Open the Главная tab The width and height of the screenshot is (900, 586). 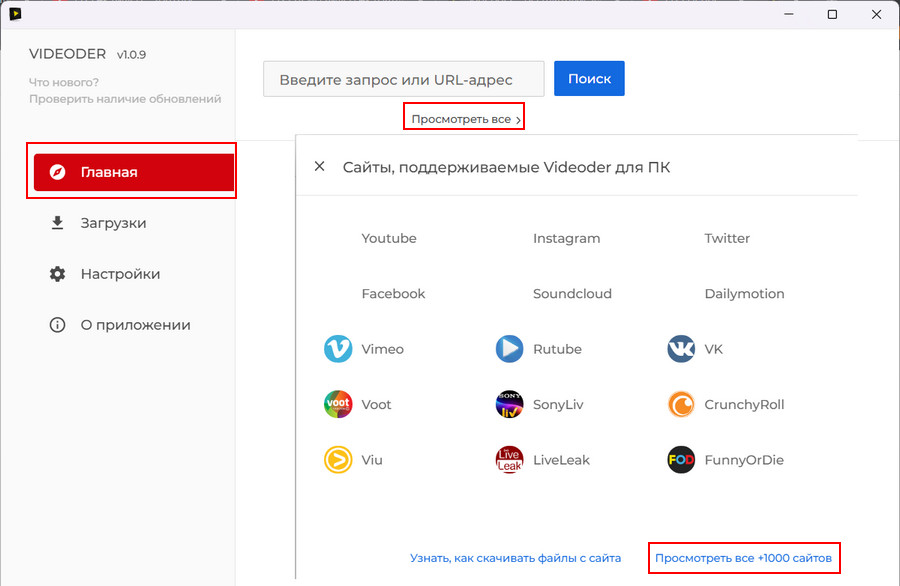(x=134, y=172)
